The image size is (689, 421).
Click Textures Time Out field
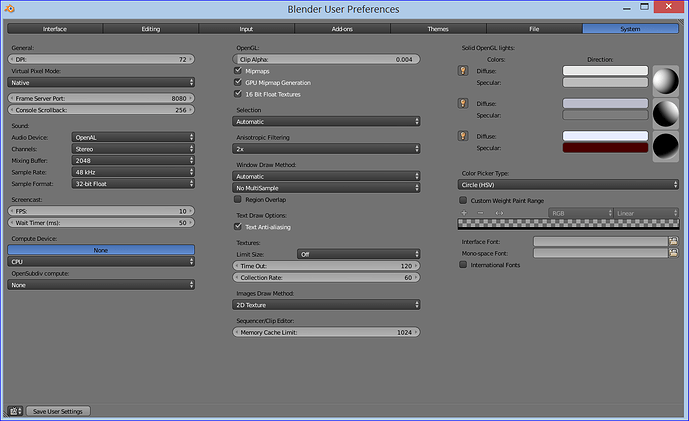(x=326, y=265)
